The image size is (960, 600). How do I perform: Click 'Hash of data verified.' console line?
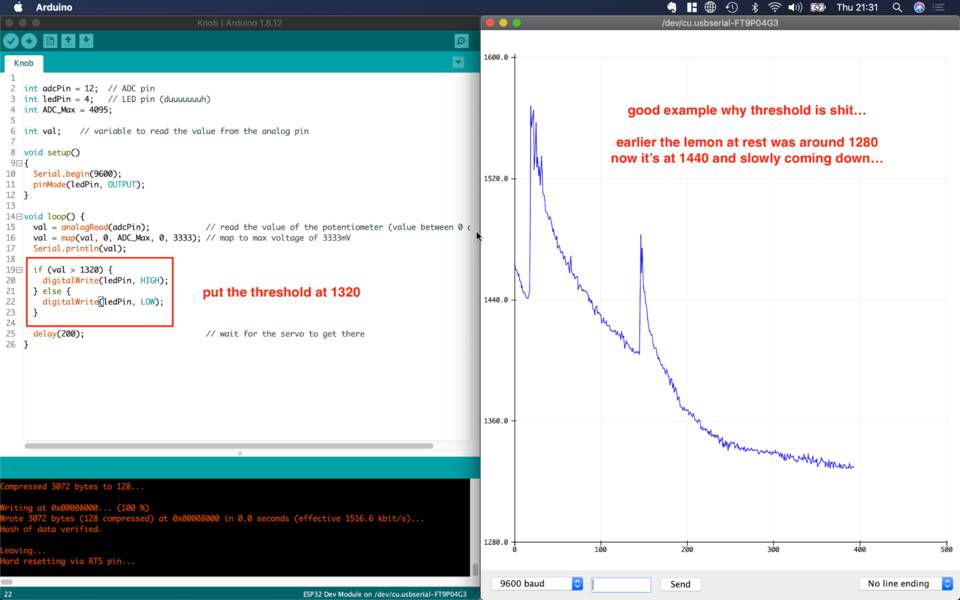[x=51, y=529]
